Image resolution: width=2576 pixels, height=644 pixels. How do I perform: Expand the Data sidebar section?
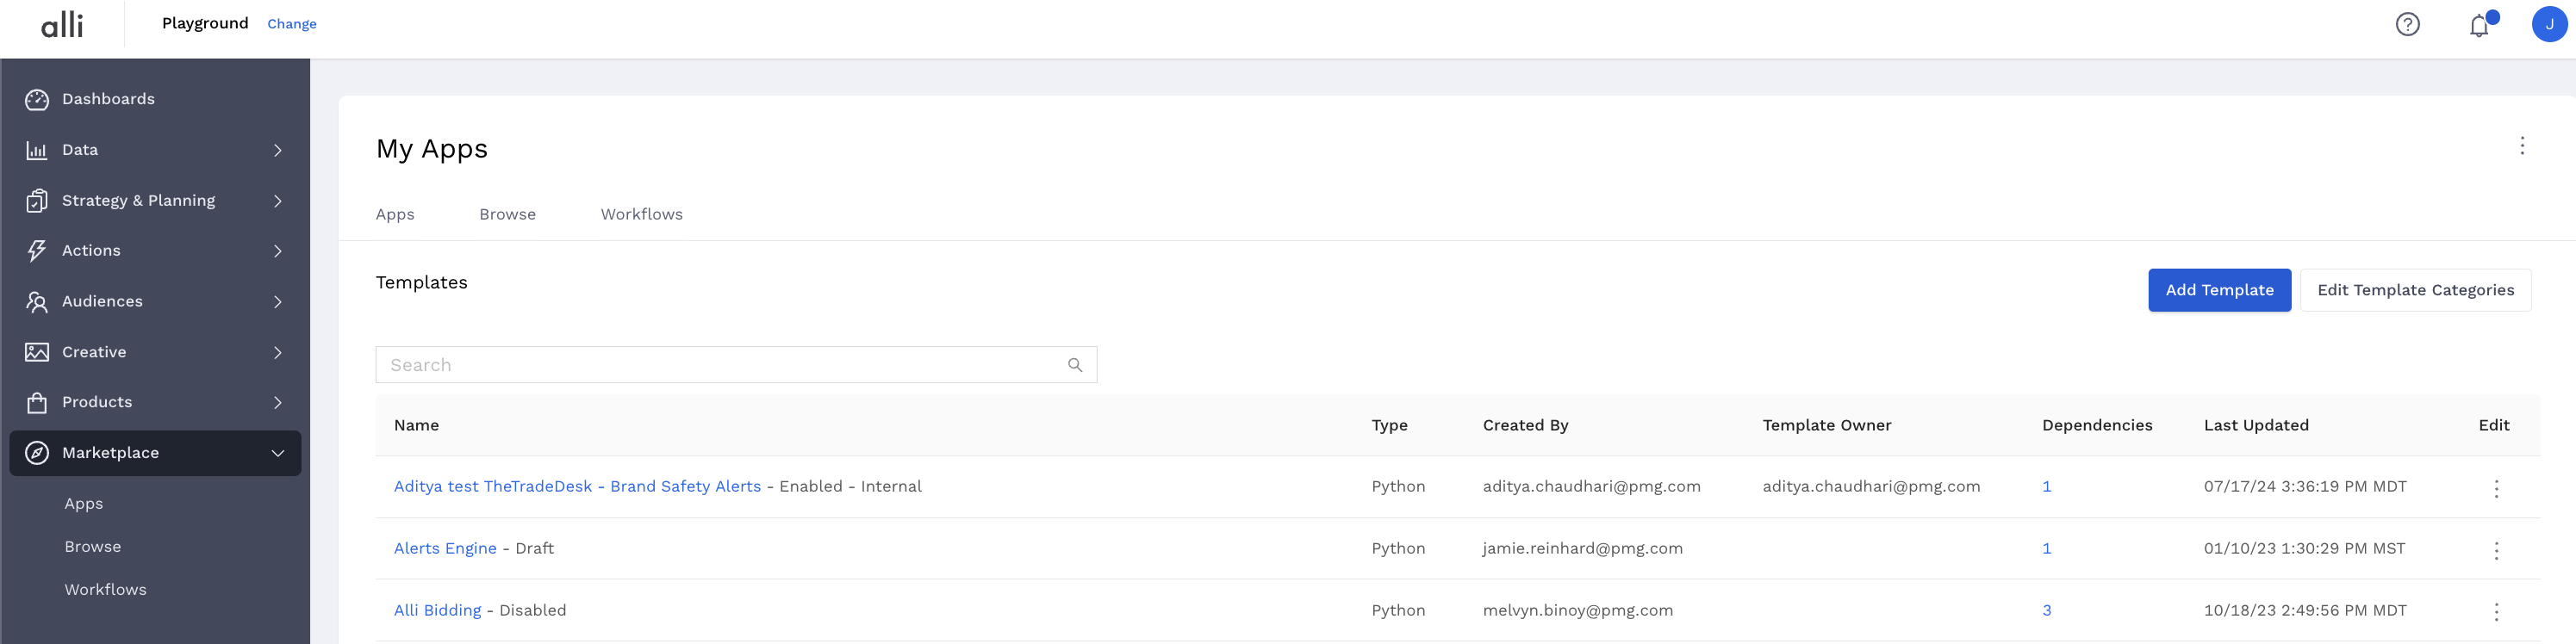(155, 150)
